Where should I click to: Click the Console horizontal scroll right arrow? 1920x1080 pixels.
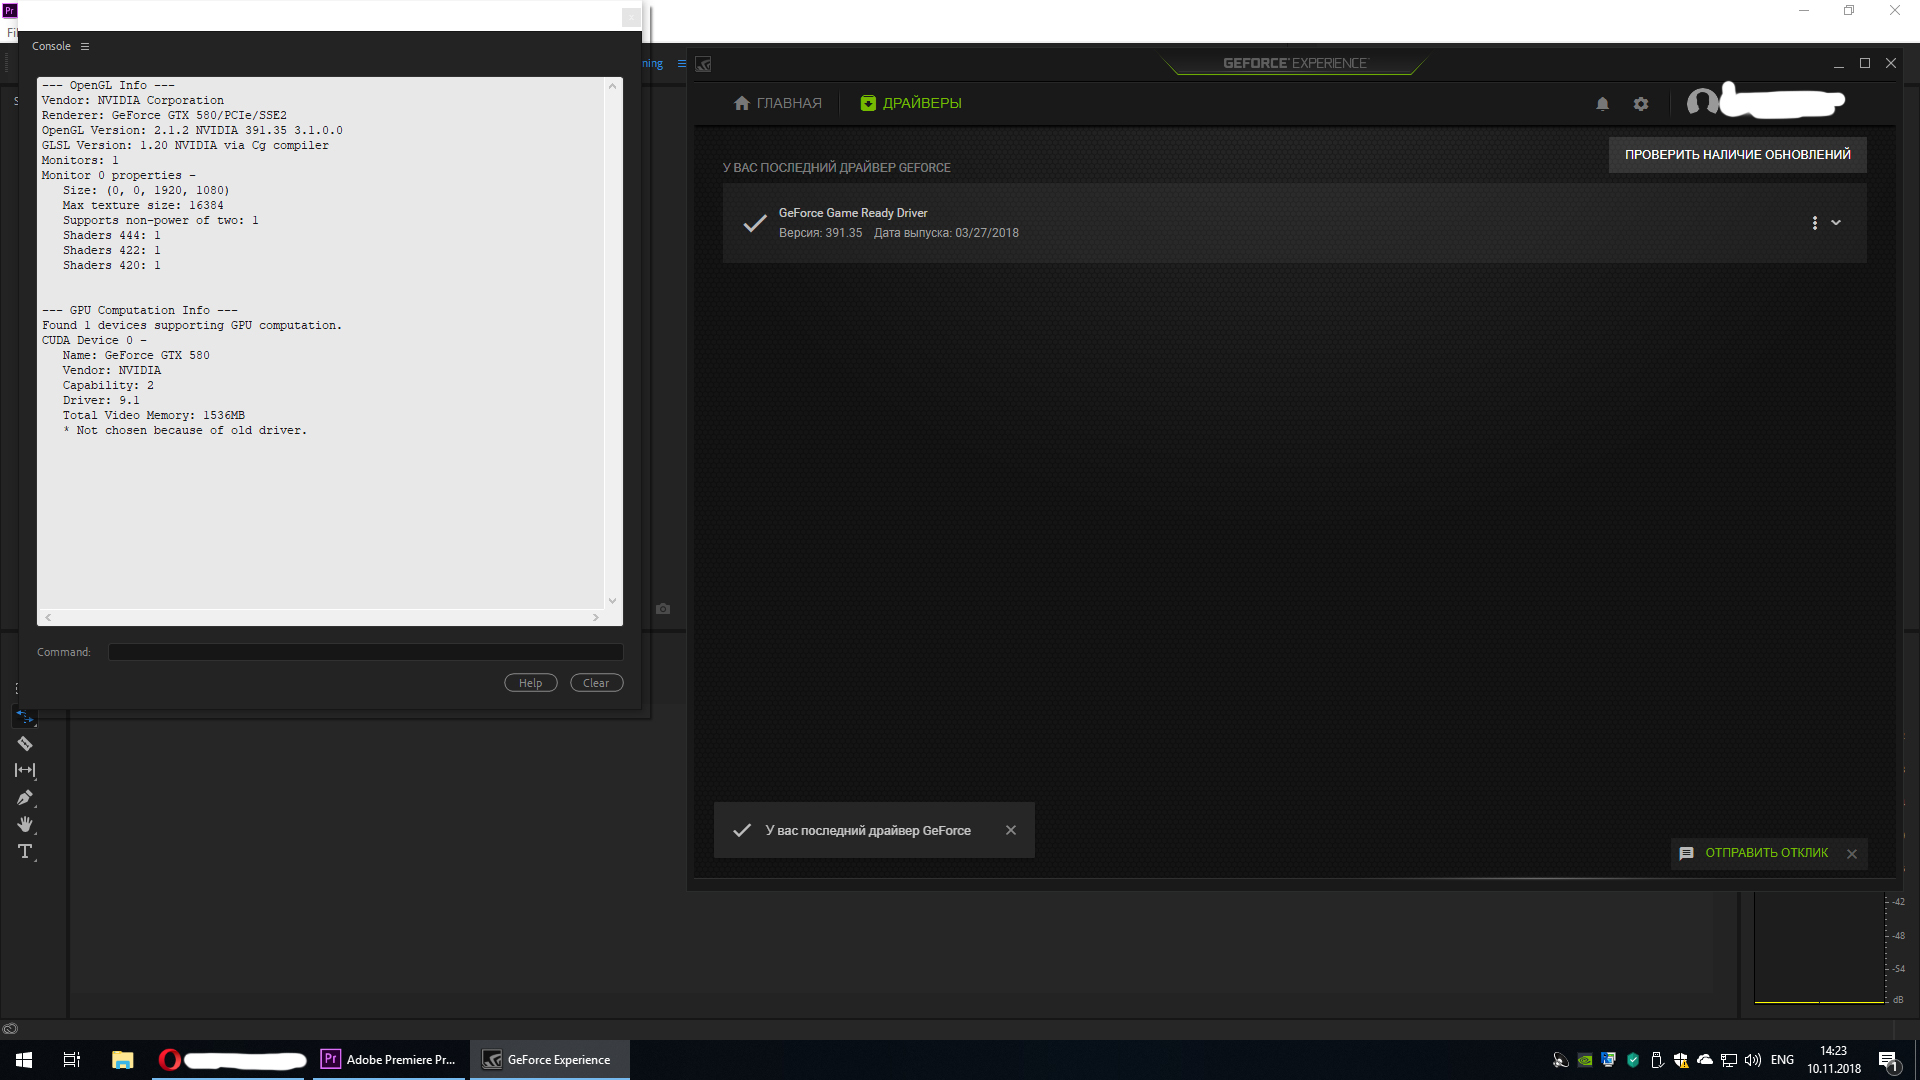tap(596, 618)
